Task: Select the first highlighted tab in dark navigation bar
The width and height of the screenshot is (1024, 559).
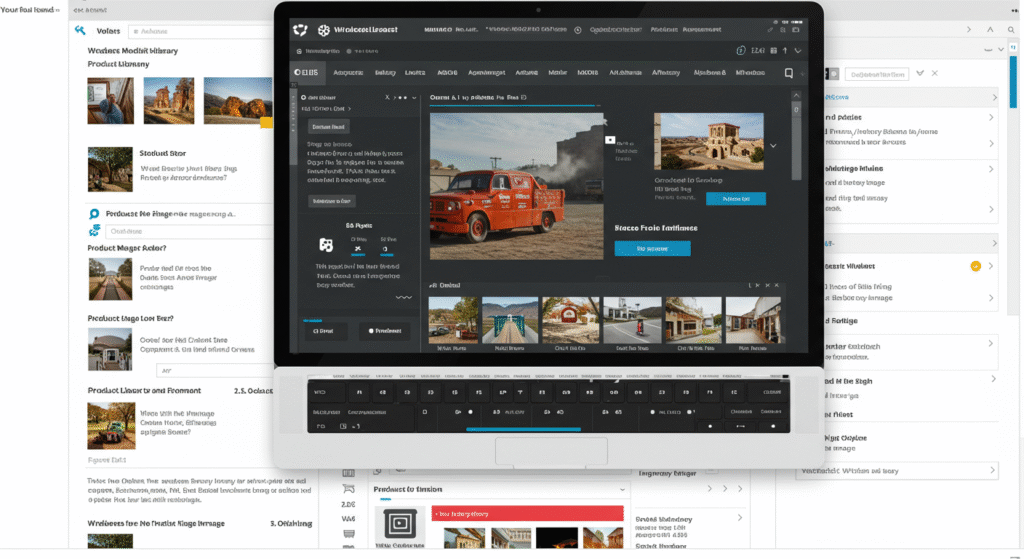Action: [x=306, y=73]
